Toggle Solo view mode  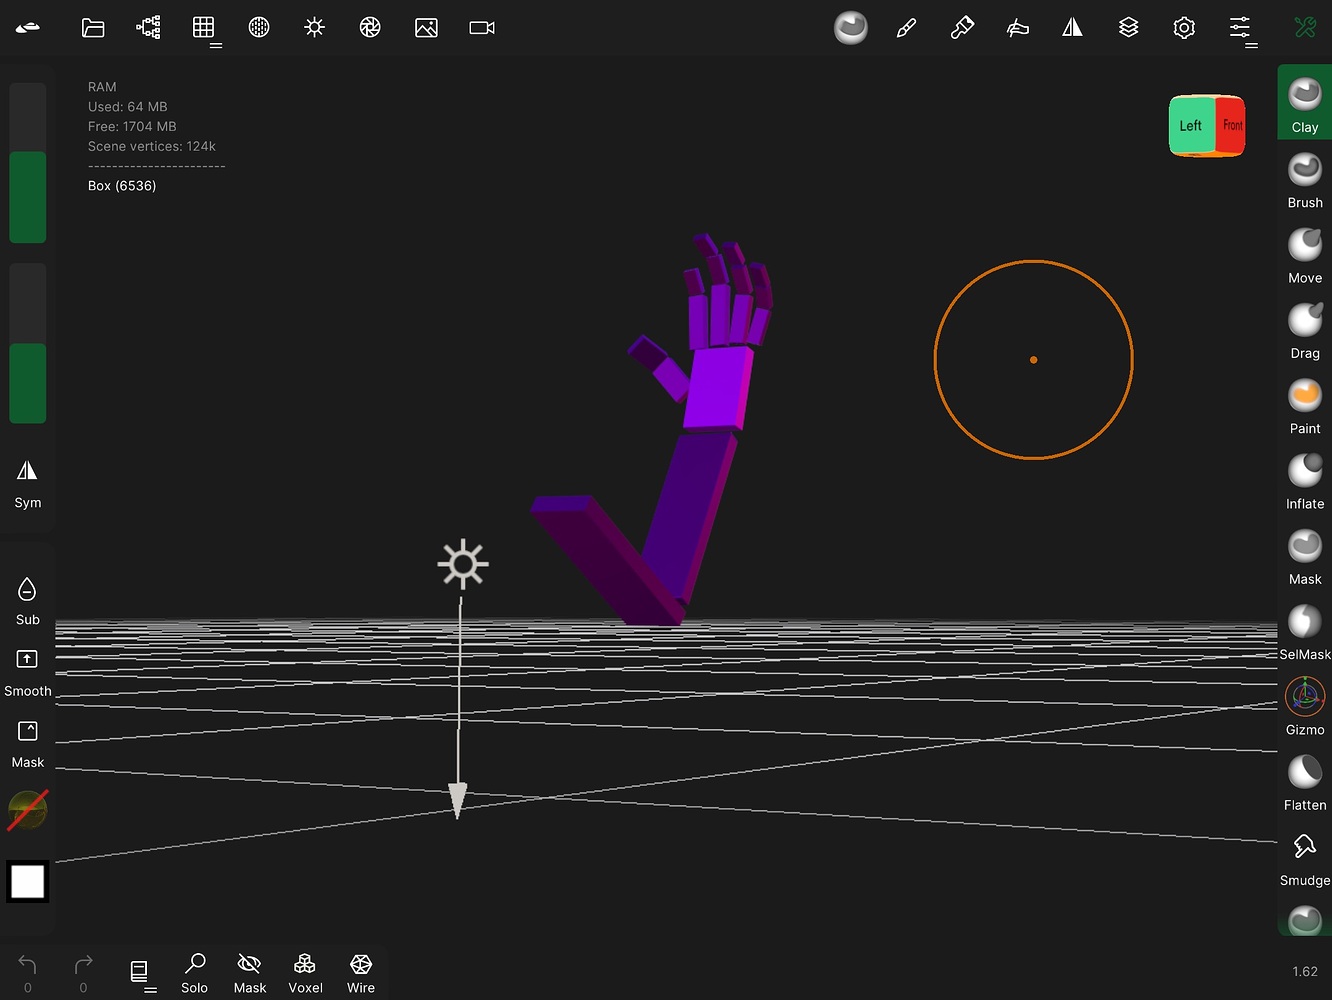tap(195, 973)
